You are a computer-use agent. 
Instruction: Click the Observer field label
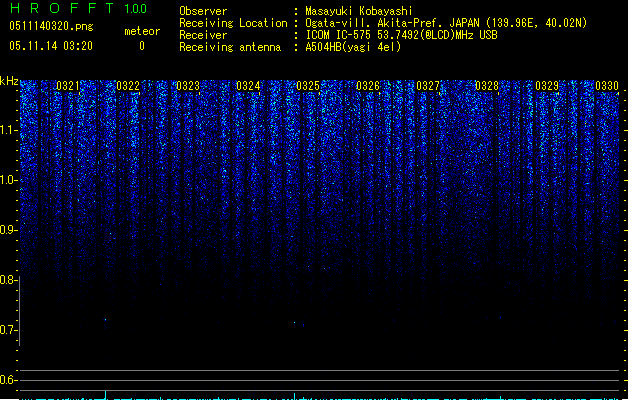tap(203, 11)
